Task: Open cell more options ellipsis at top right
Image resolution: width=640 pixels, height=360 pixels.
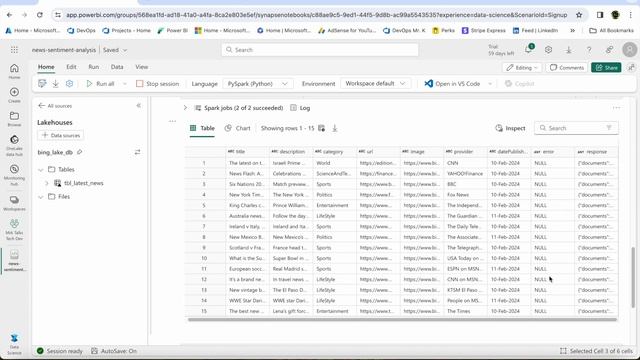Action: point(616,108)
